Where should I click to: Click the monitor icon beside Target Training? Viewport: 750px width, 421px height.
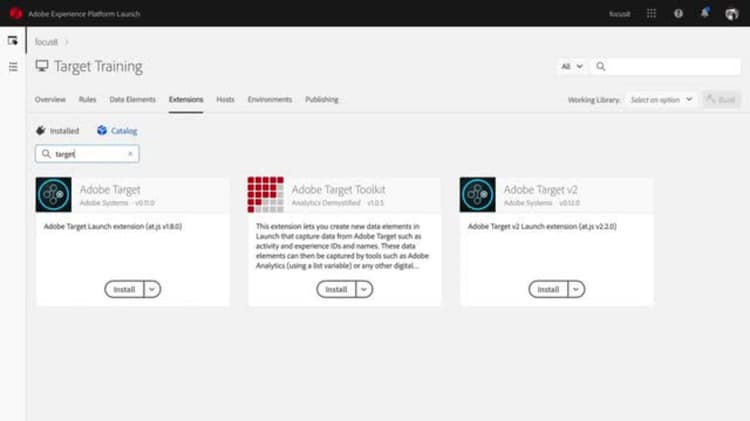42,66
